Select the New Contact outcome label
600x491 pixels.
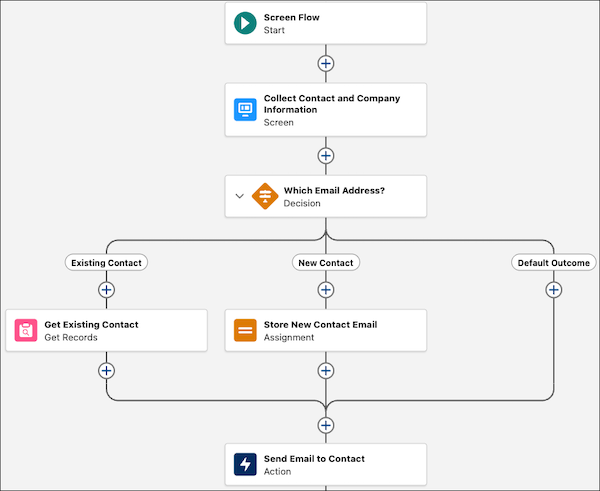326,263
